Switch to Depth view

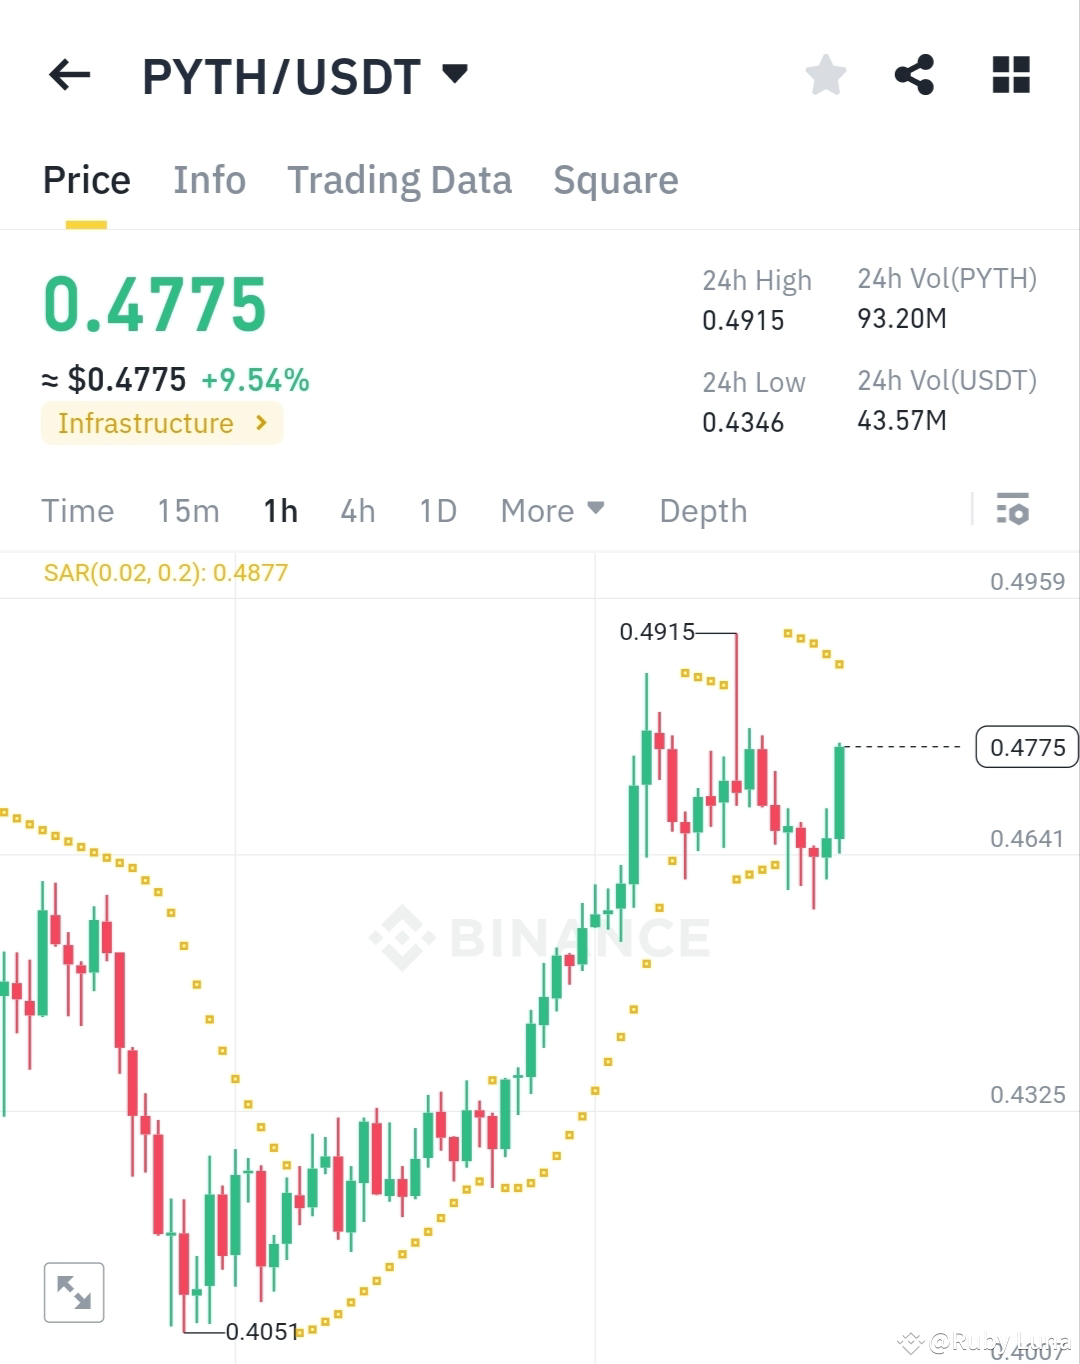(703, 510)
